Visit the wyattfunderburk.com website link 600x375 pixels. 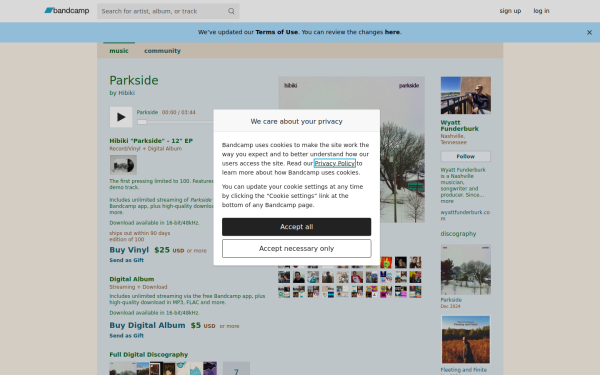(x=465, y=215)
